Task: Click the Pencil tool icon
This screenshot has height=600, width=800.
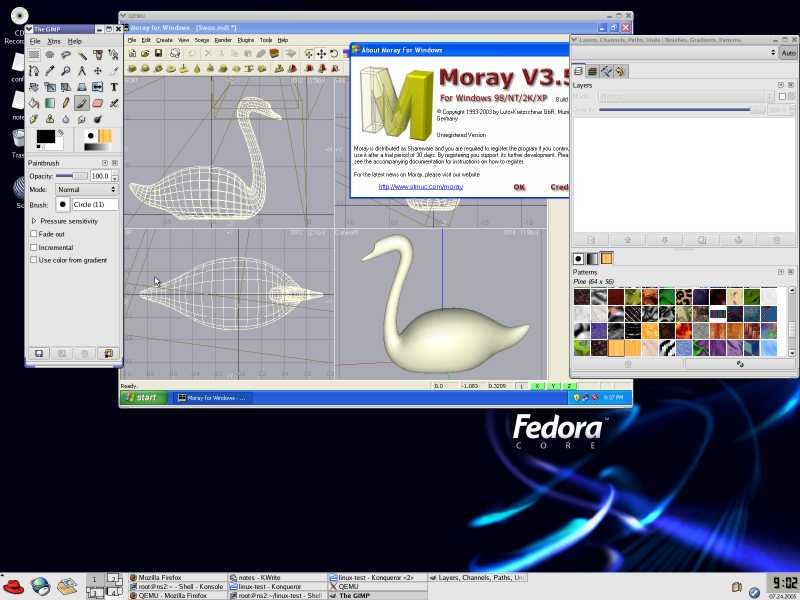Action: click(x=66, y=103)
